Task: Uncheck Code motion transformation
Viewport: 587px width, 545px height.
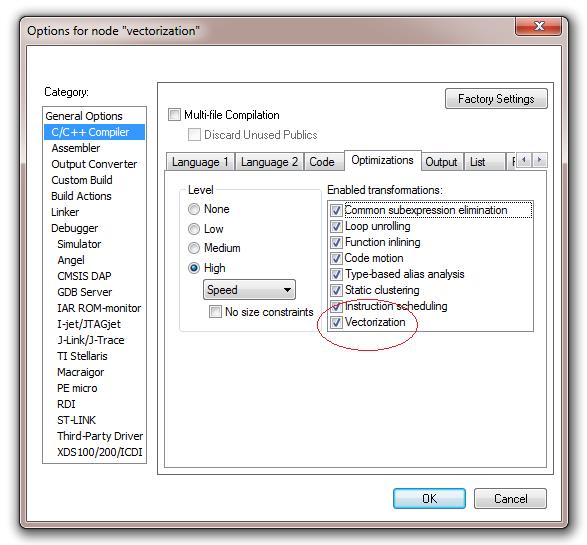Action: pos(336,258)
